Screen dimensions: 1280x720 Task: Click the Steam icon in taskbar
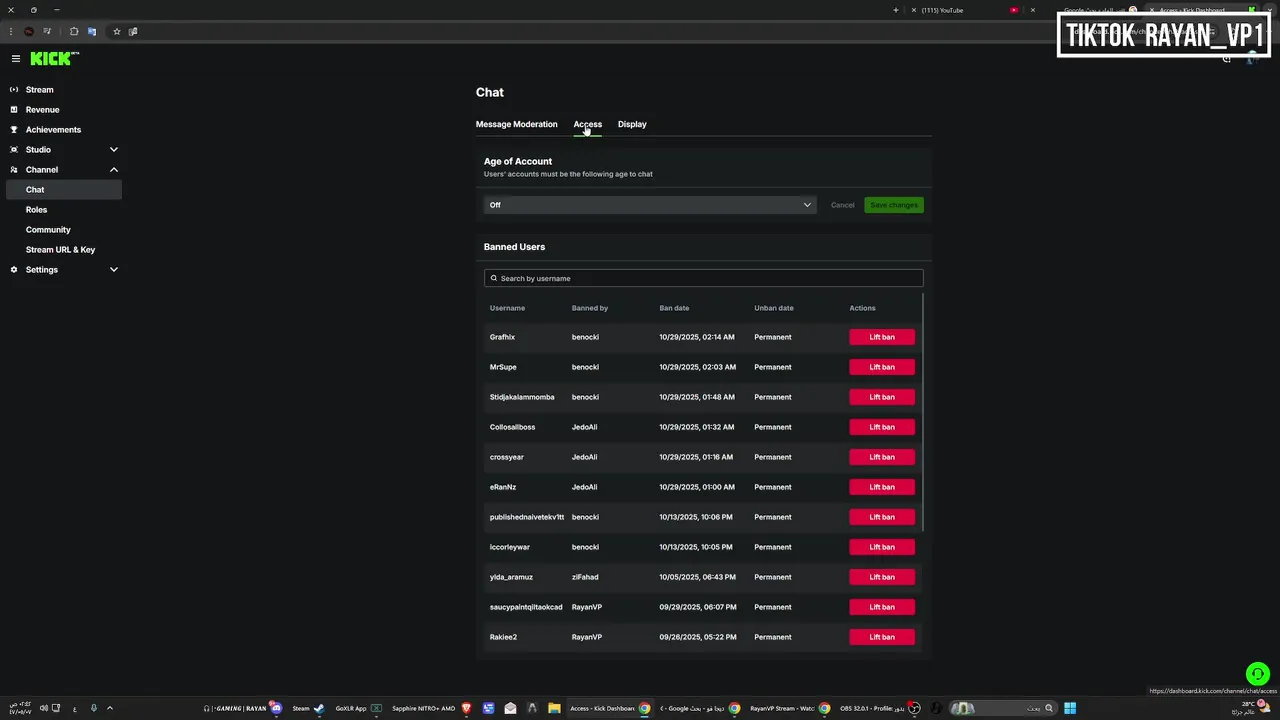coord(319,708)
